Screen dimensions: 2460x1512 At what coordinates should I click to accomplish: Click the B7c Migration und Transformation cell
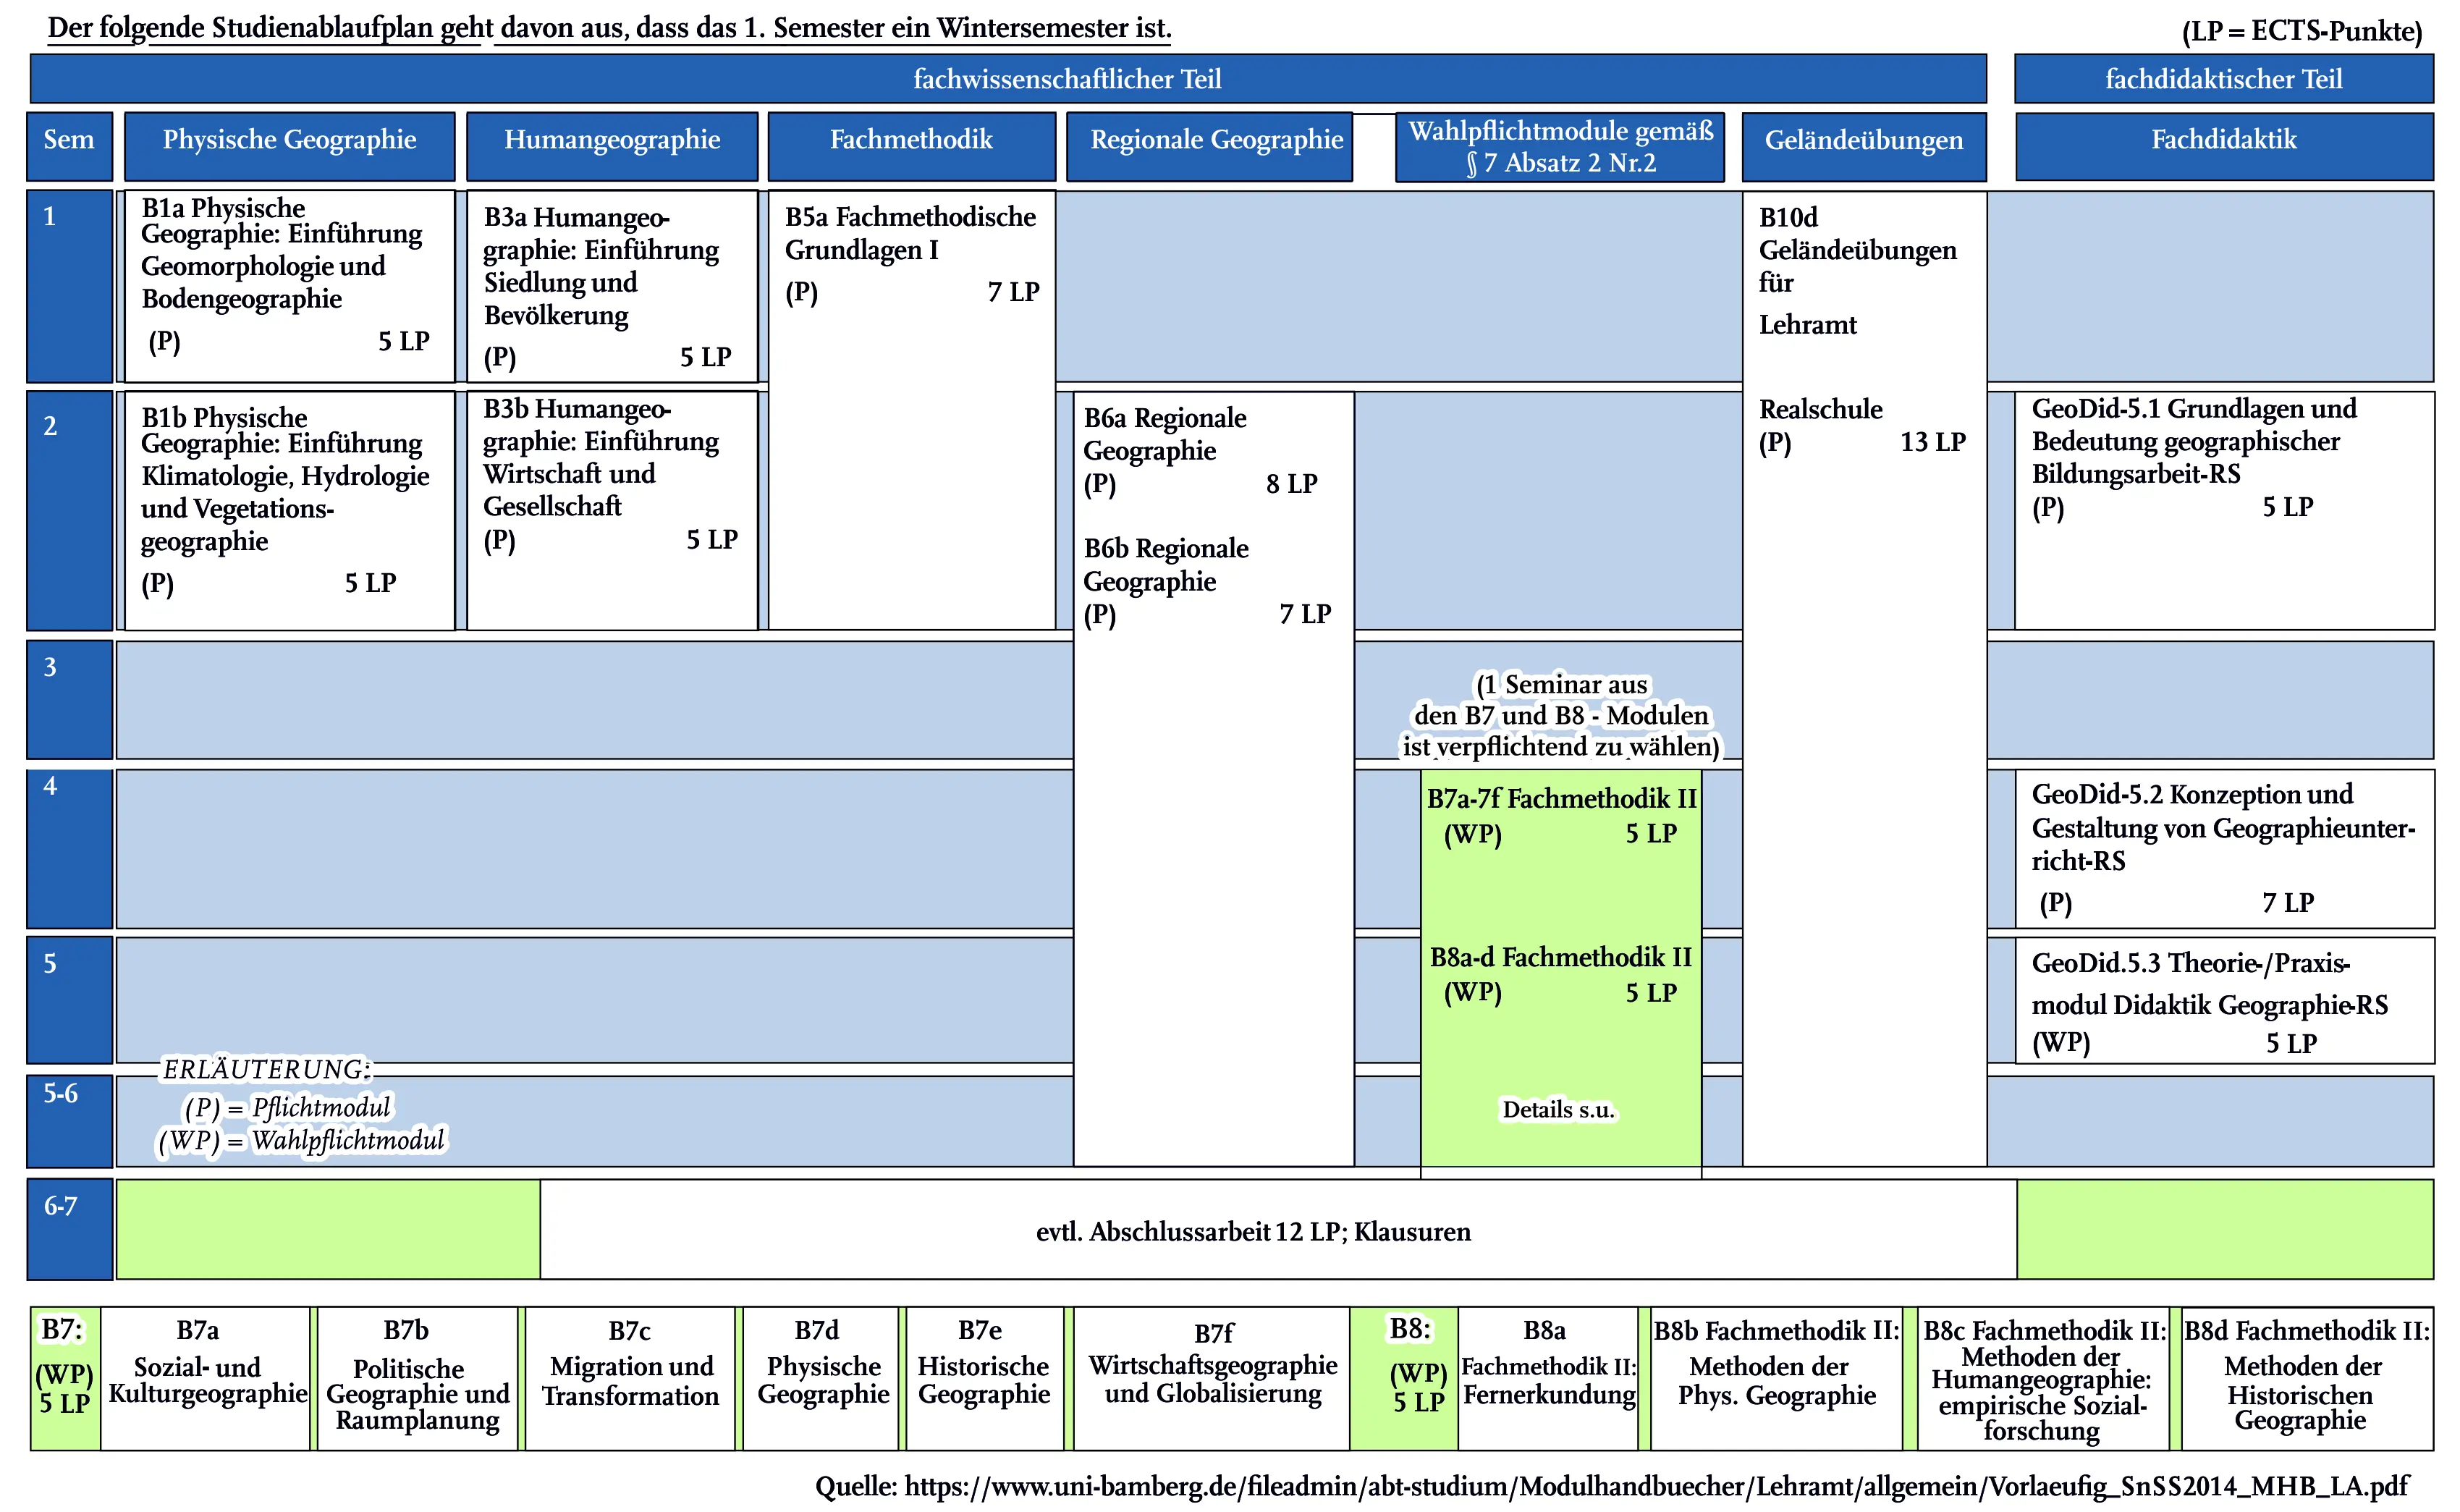point(630,1377)
